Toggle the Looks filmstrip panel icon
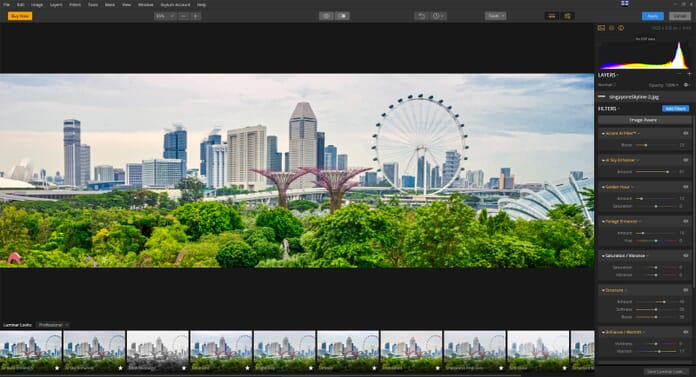696x377 pixels. (x=552, y=16)
